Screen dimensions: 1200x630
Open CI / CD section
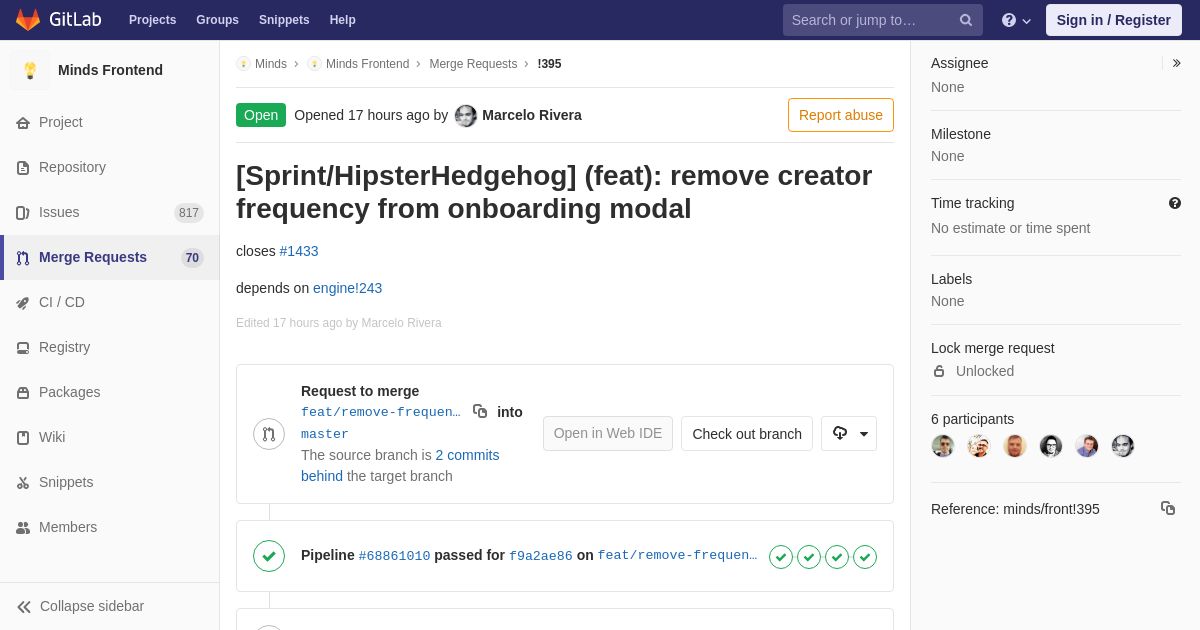(x=110, y=302)
